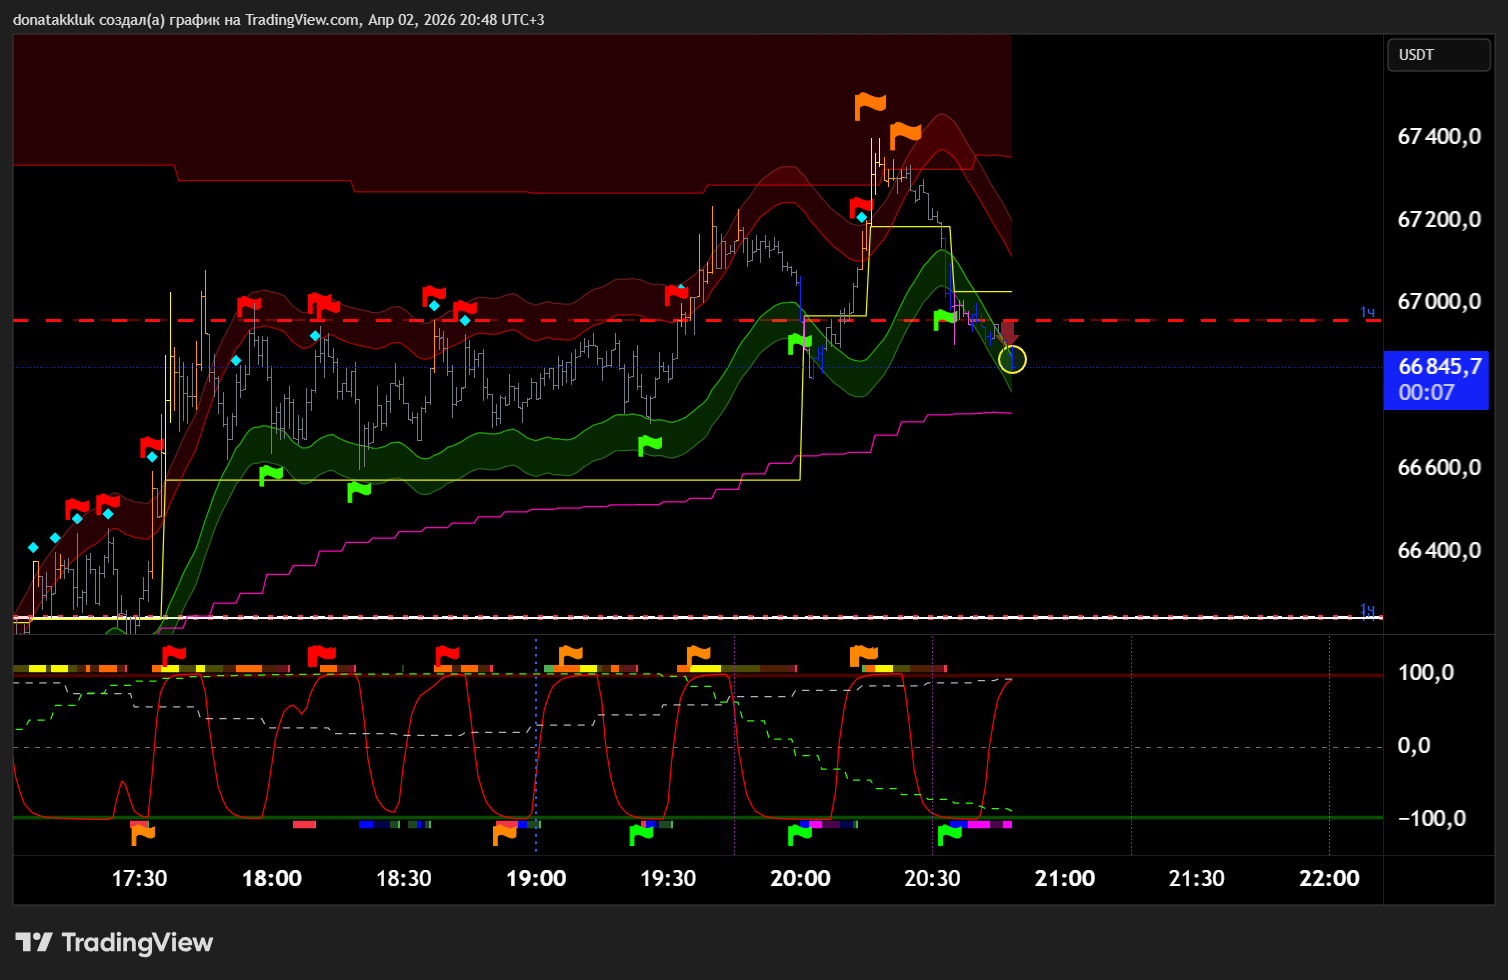Click the red flag on the chart near 17:30
The image size is (1508, 980).
151,447
